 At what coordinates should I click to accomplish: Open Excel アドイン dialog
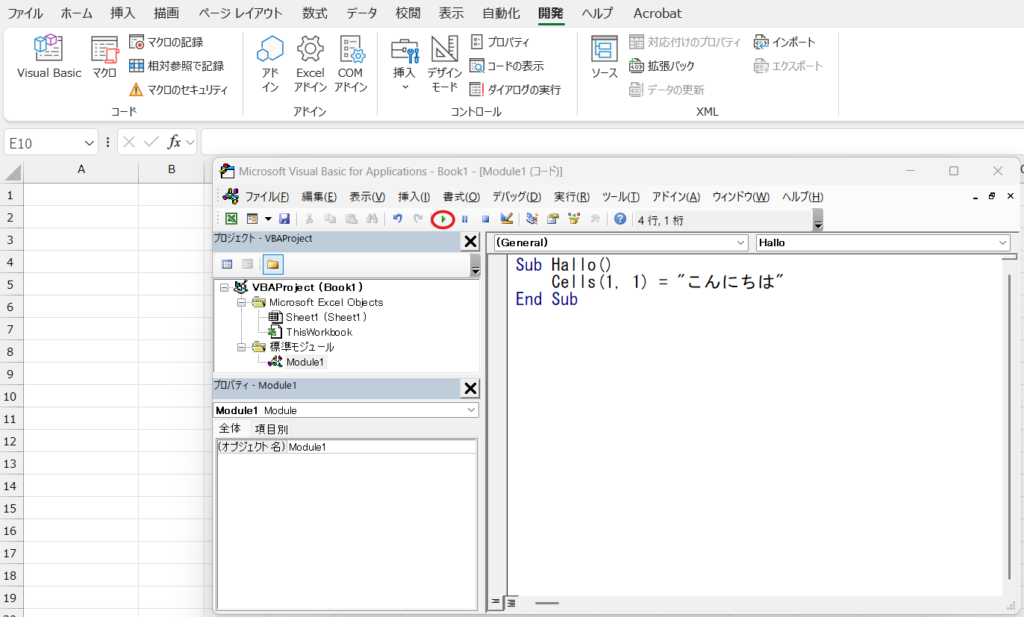310,64
